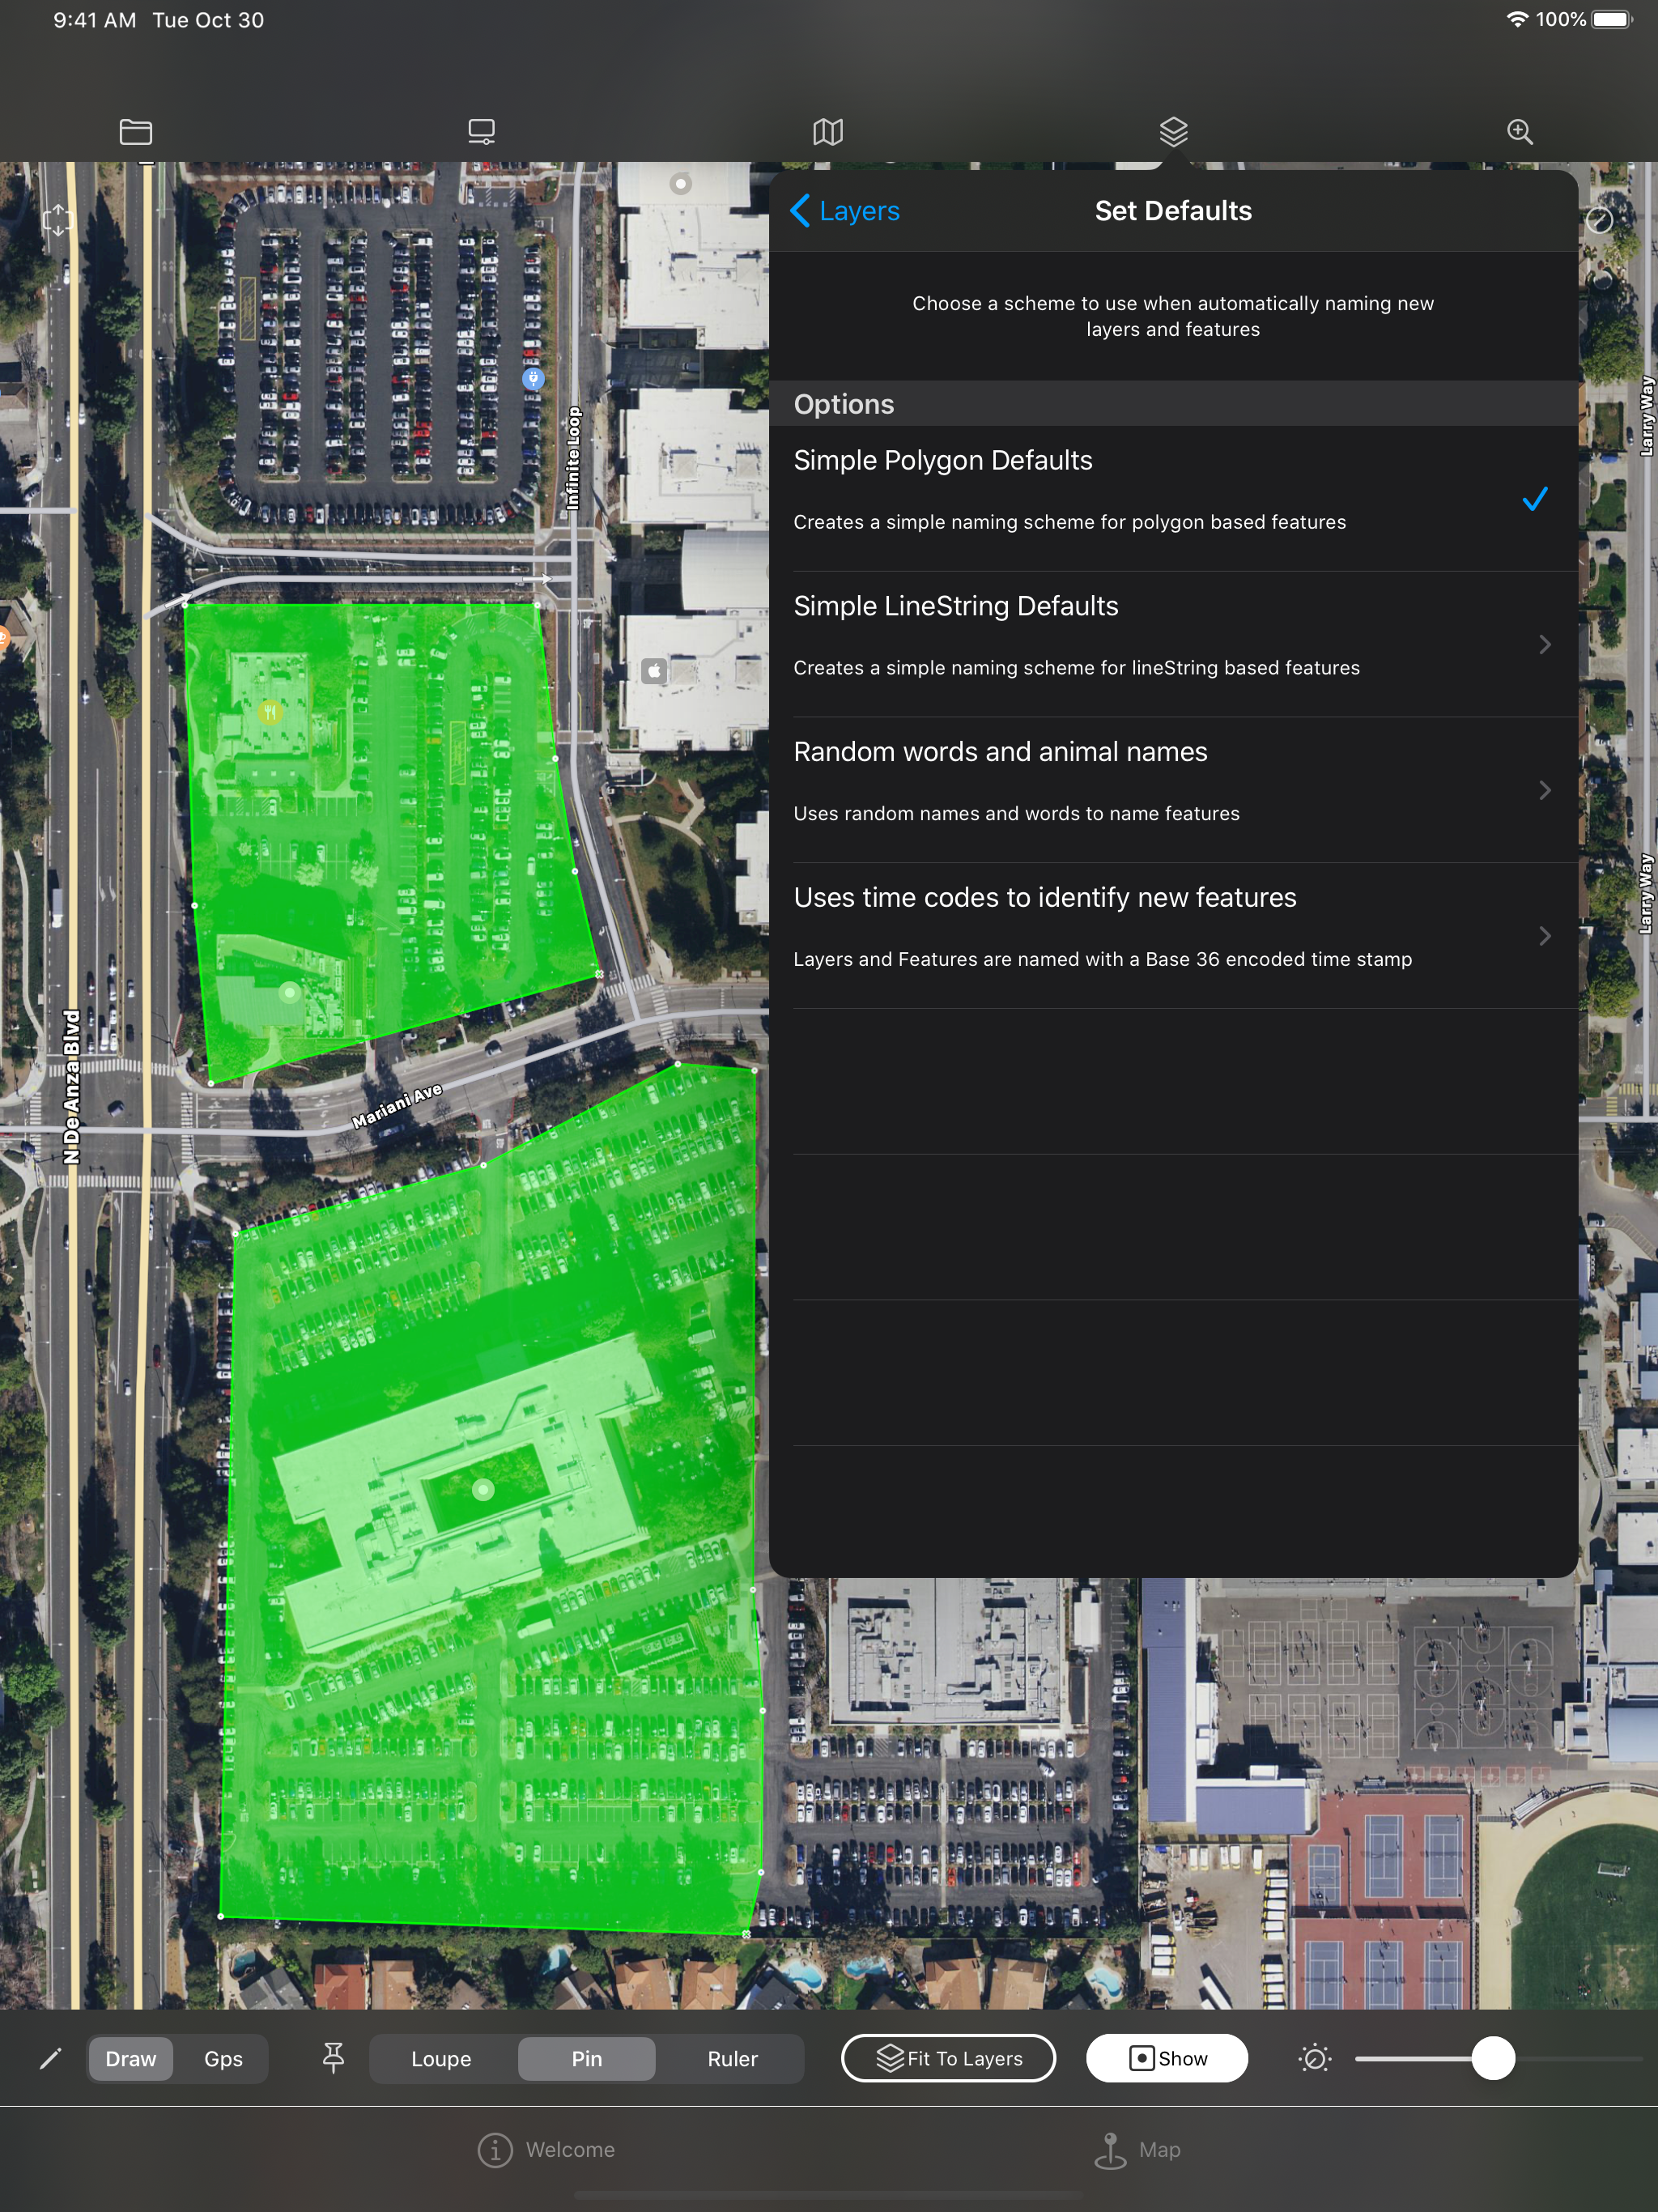
Task: Switch to Loupe segment
Action: pyautogui.click(x=441, y=2058)
